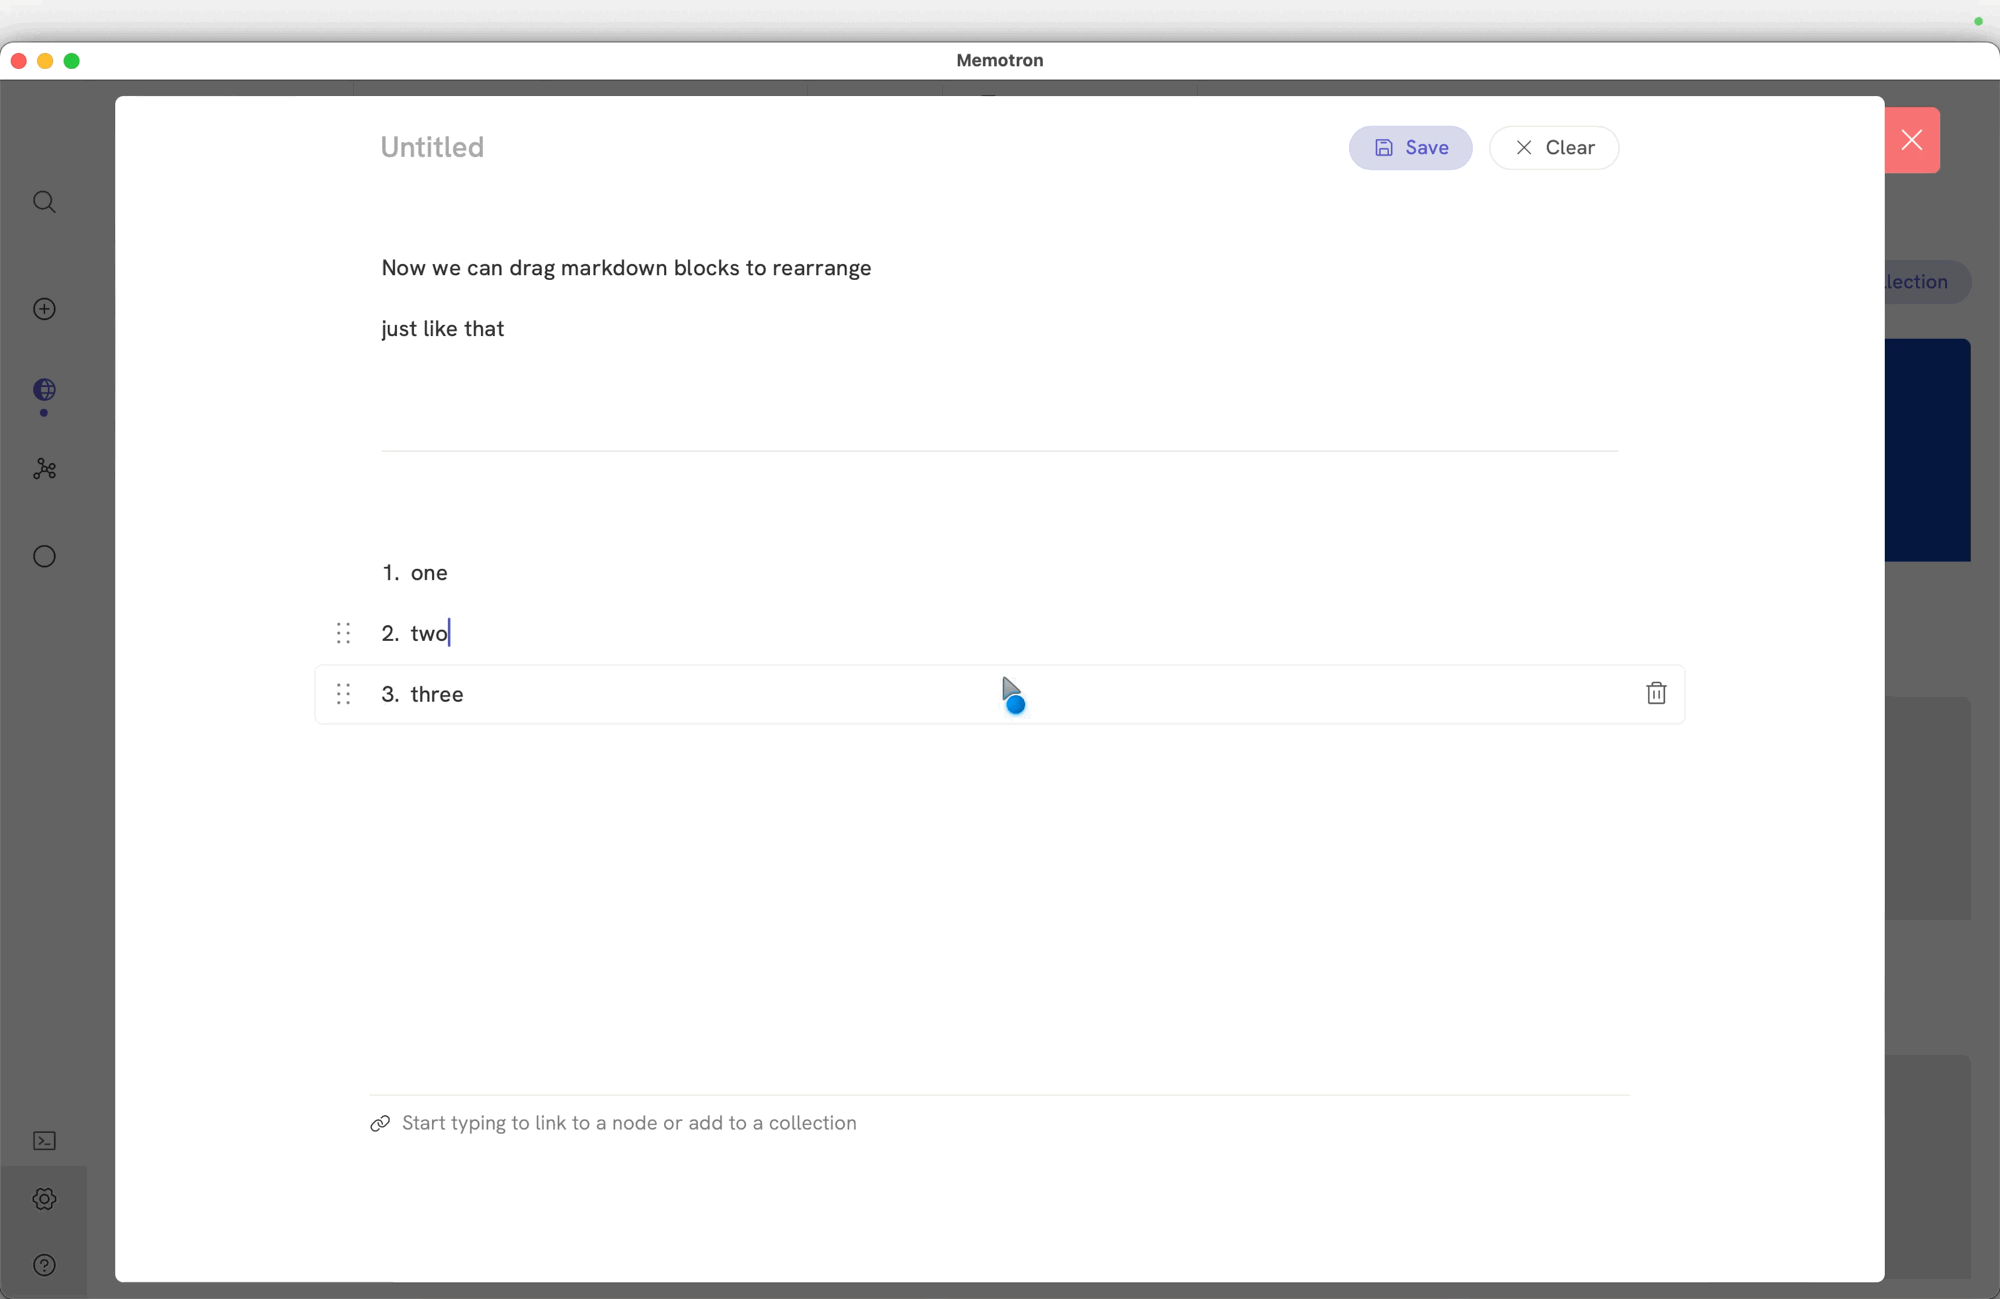Open the help question mark icon
The image size is (2000, 1299).
[44, 1265]
